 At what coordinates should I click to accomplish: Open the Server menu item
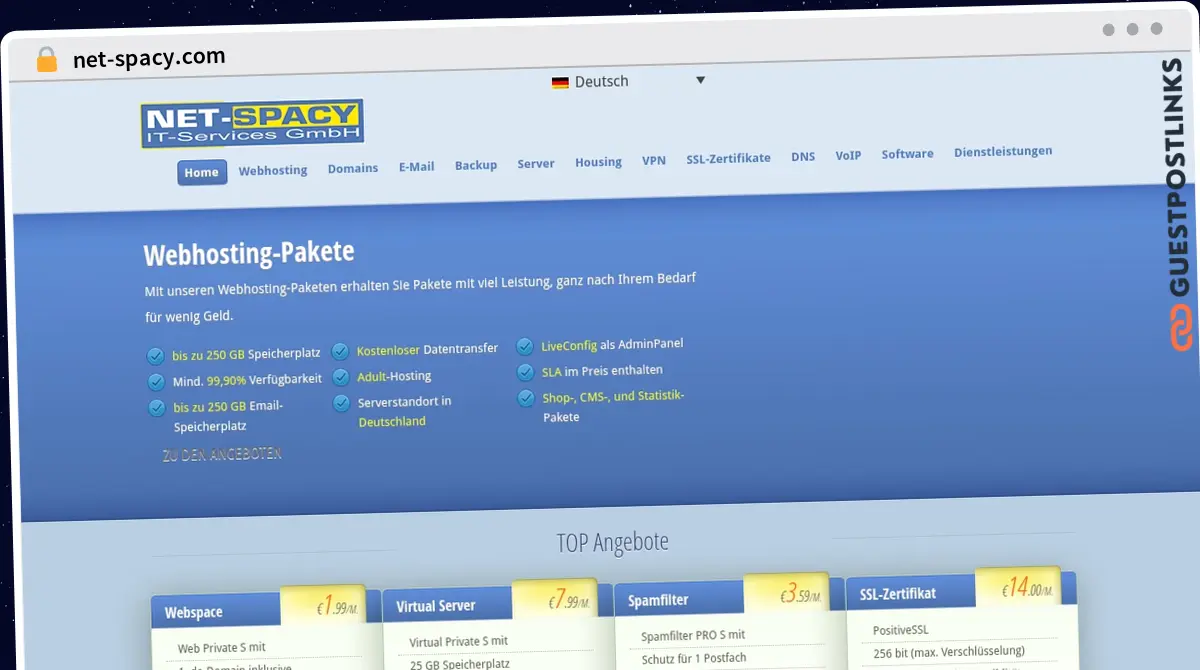coord(535,164)
